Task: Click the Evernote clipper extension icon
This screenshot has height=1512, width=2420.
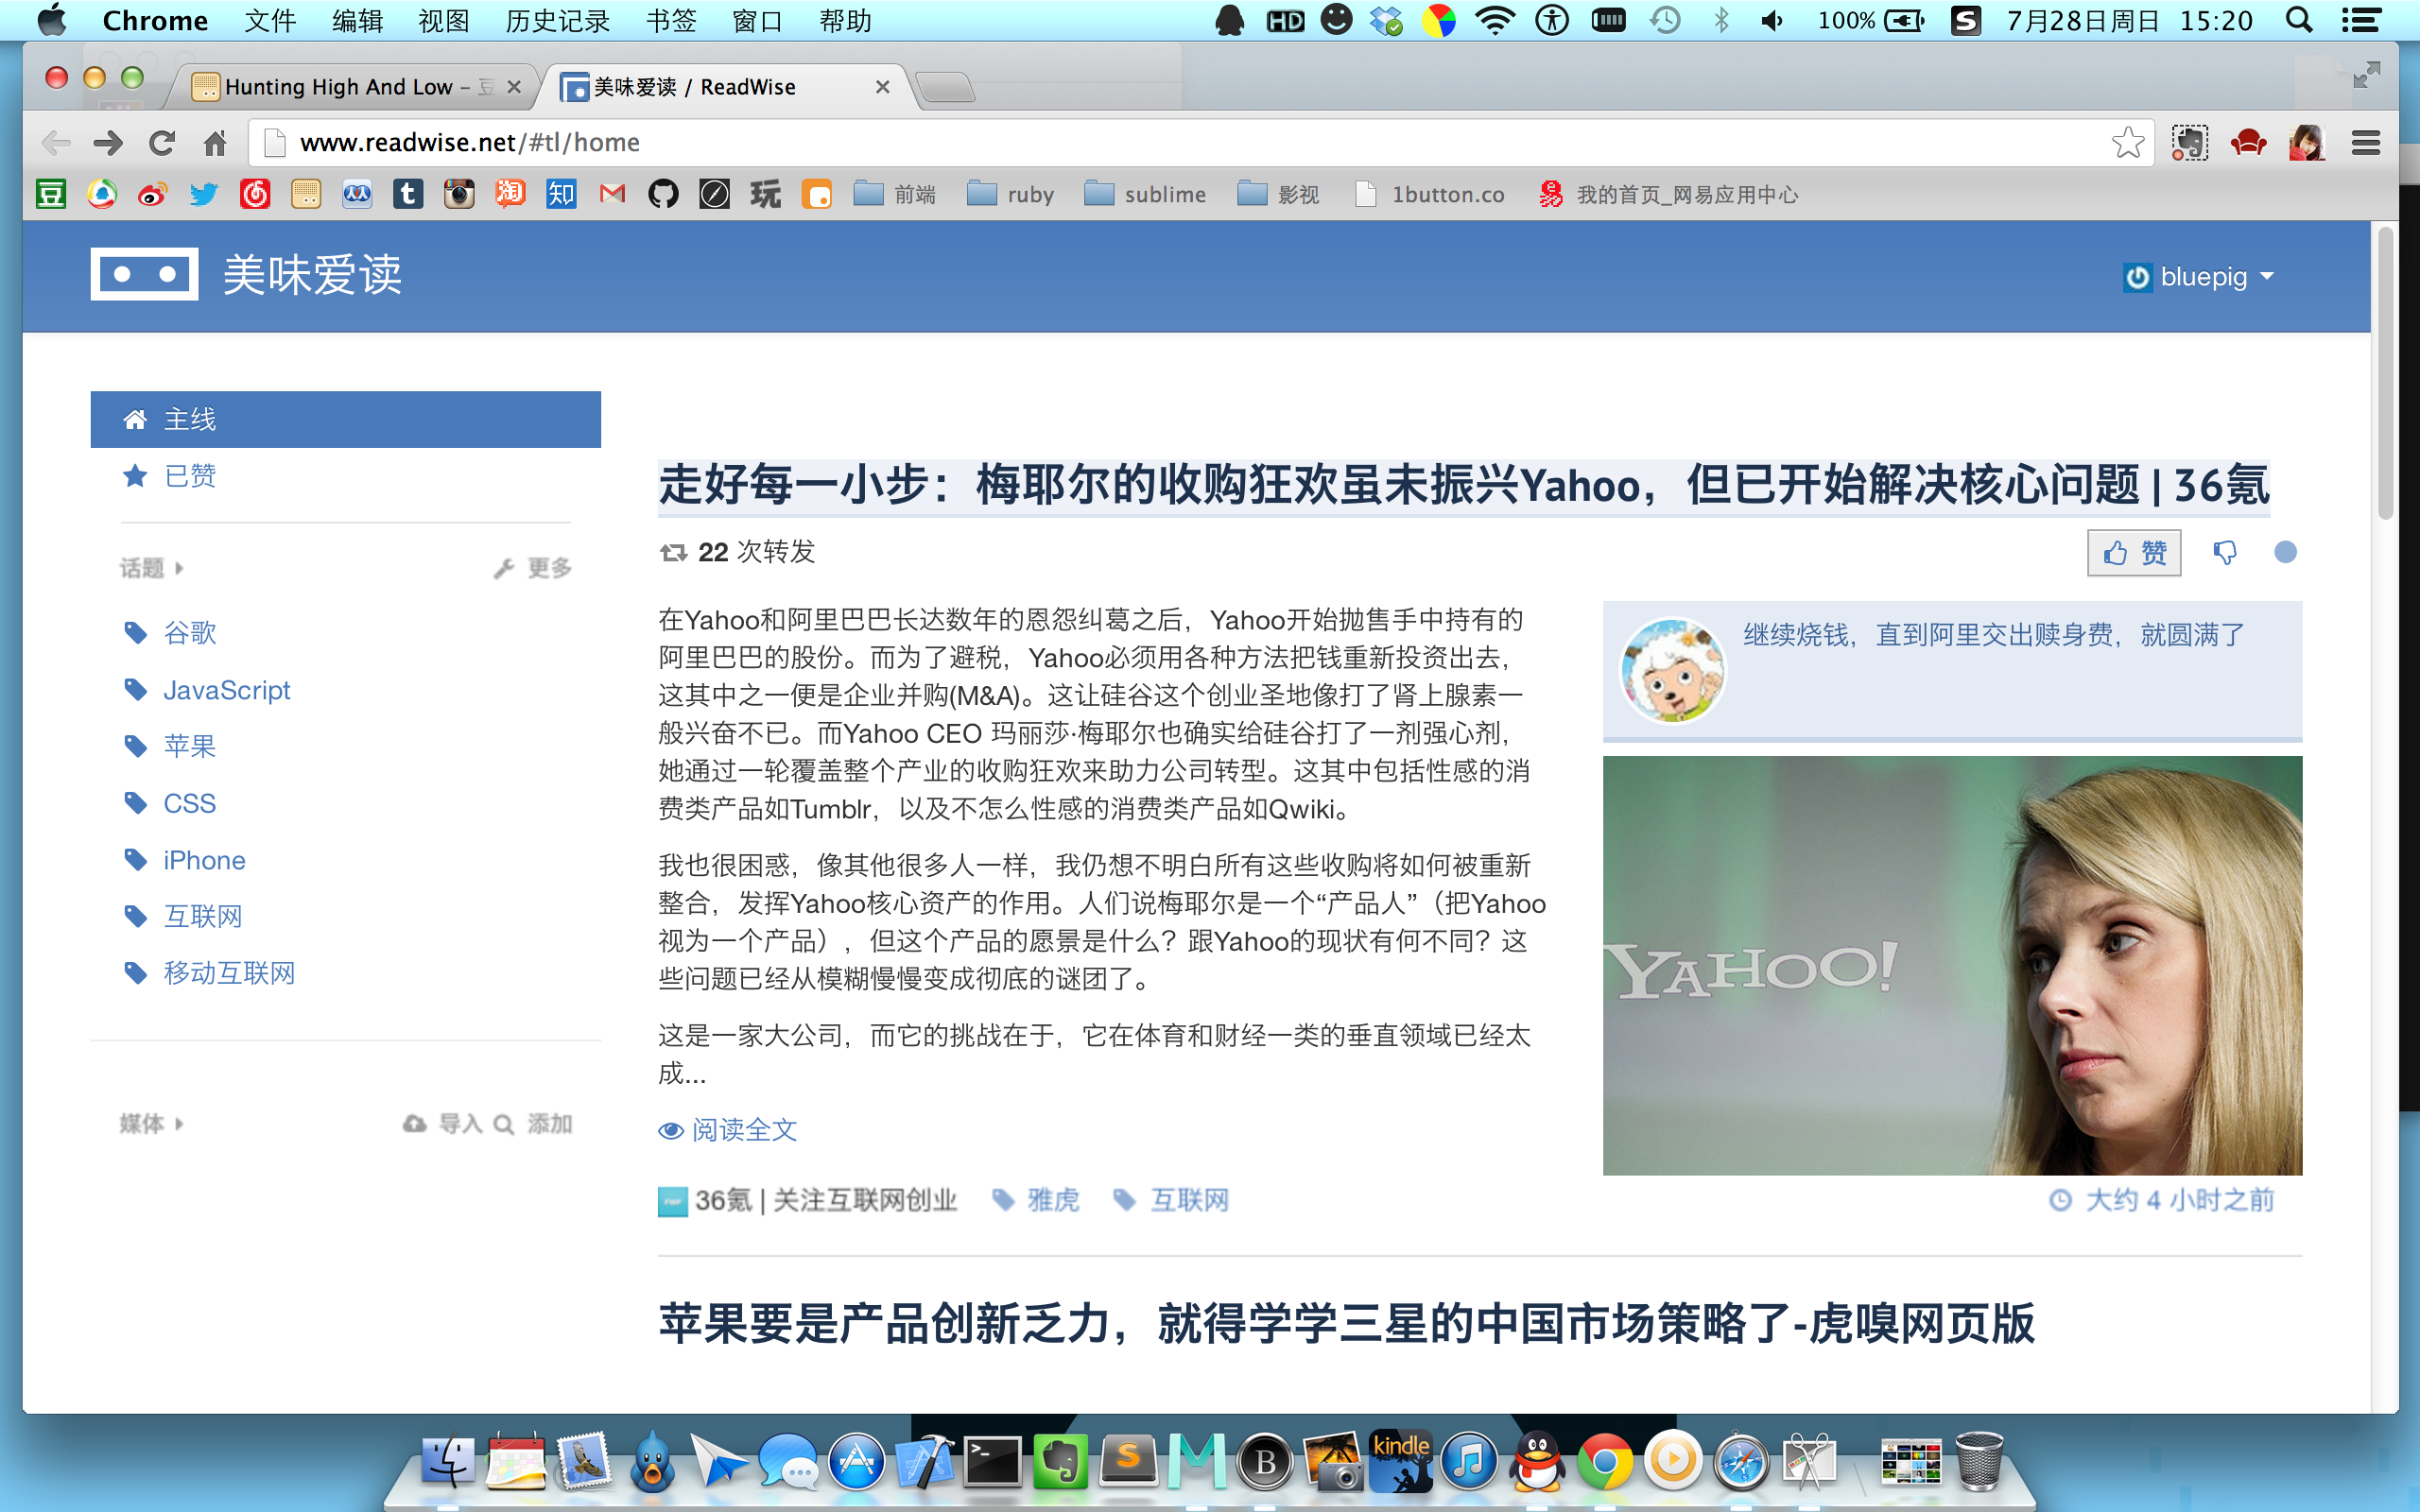Action: pos(2189,143)
